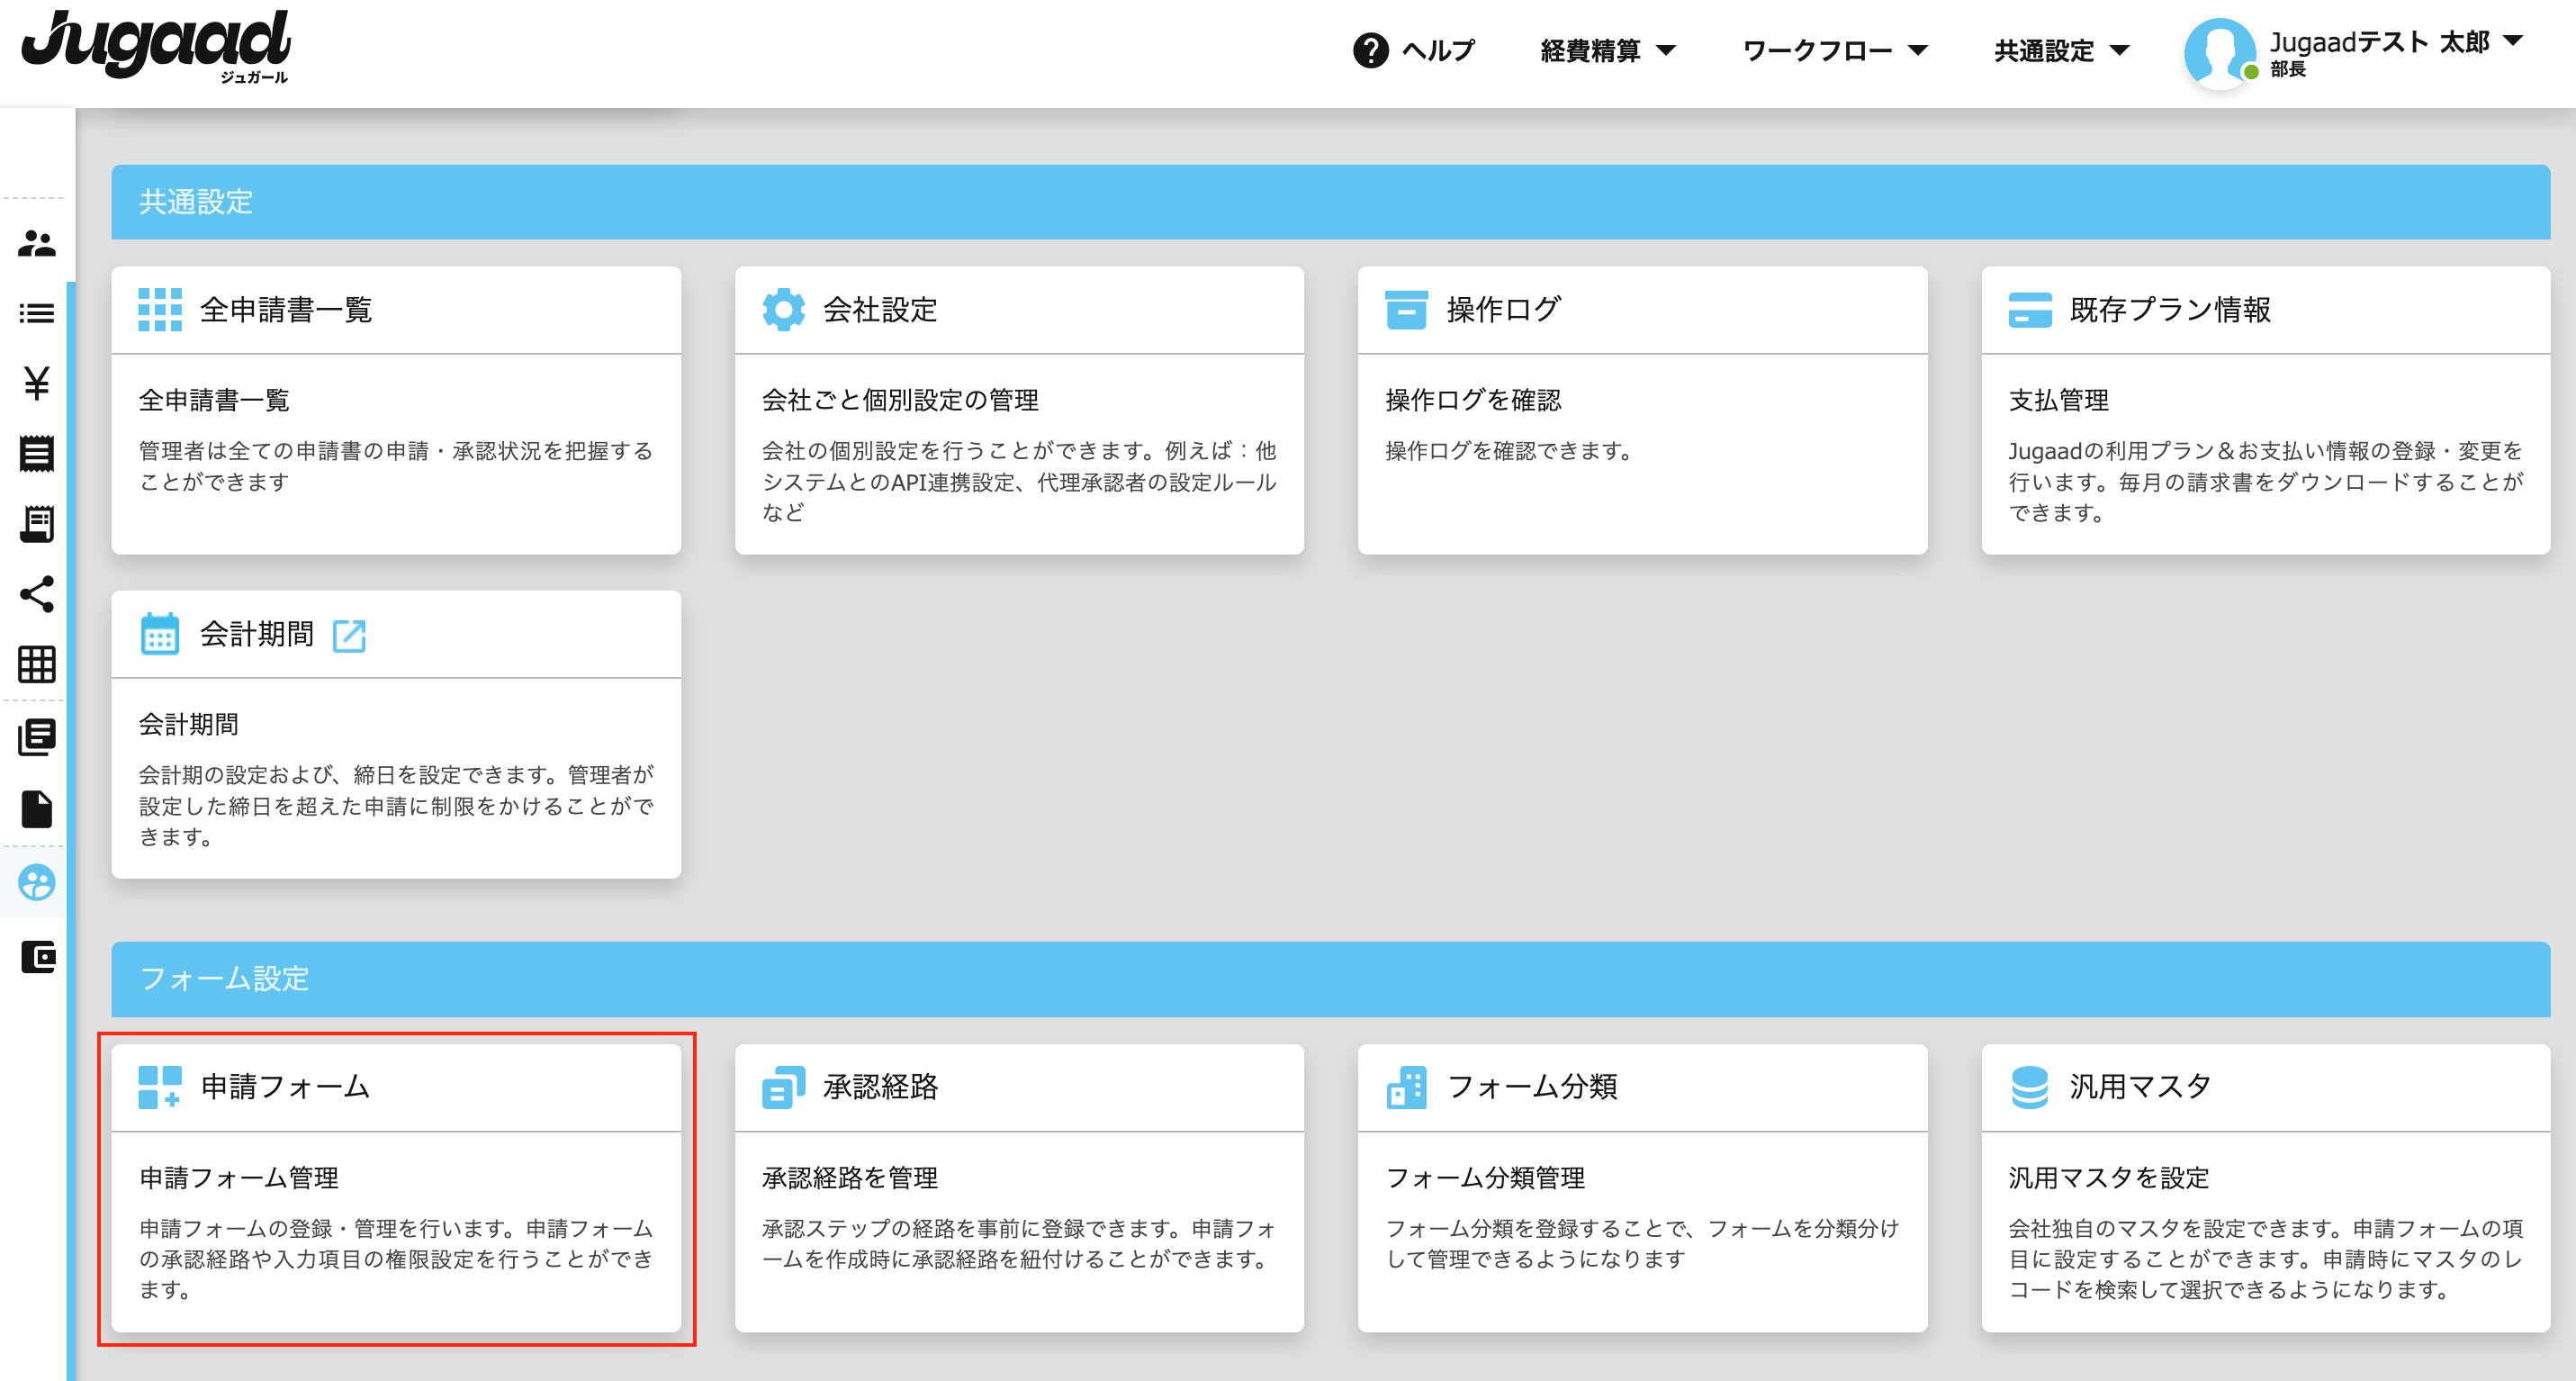Click the database icon beside 汎用マスタ
The width and height of the screenshot is (2576, 1381).
click(x=2030, y=1087)
